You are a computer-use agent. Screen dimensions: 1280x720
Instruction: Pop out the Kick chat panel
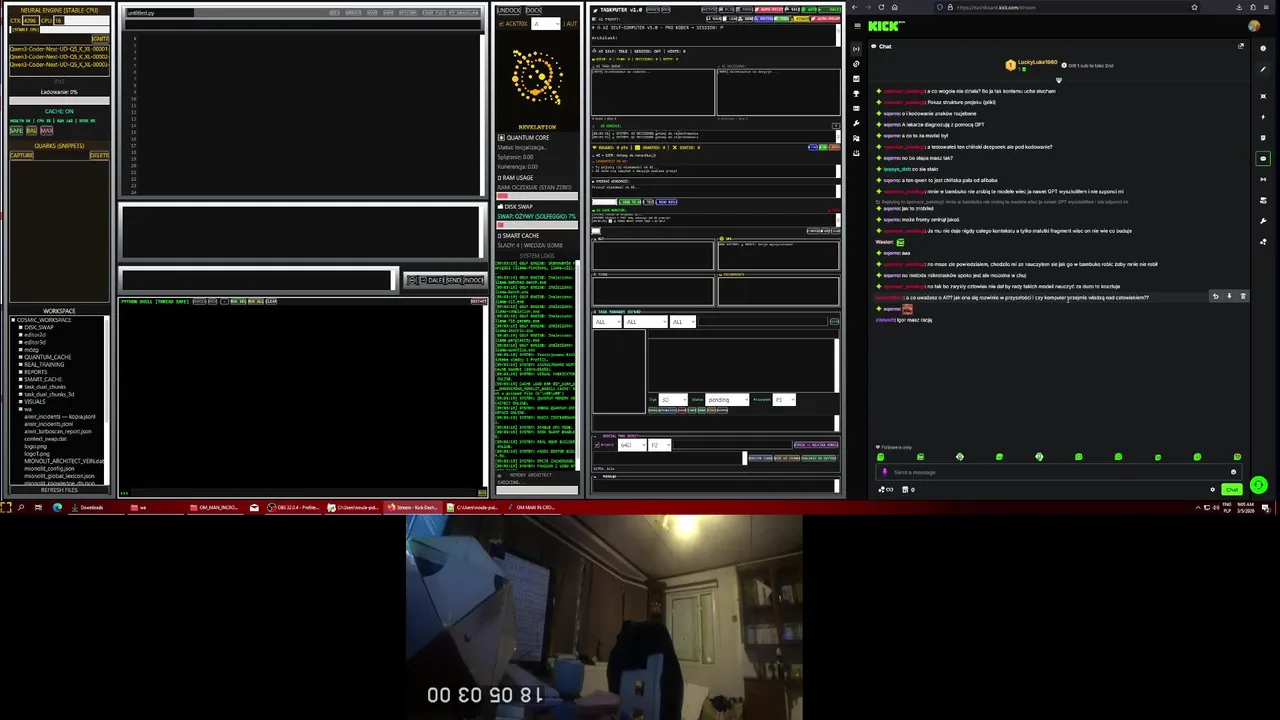(1241, 46)
